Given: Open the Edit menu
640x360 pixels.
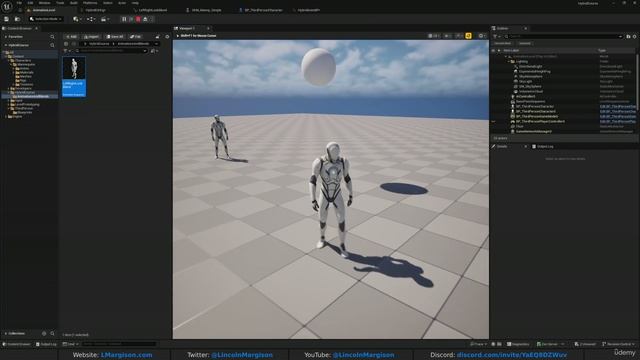Looking at the screenshot, I should (30, 3).
